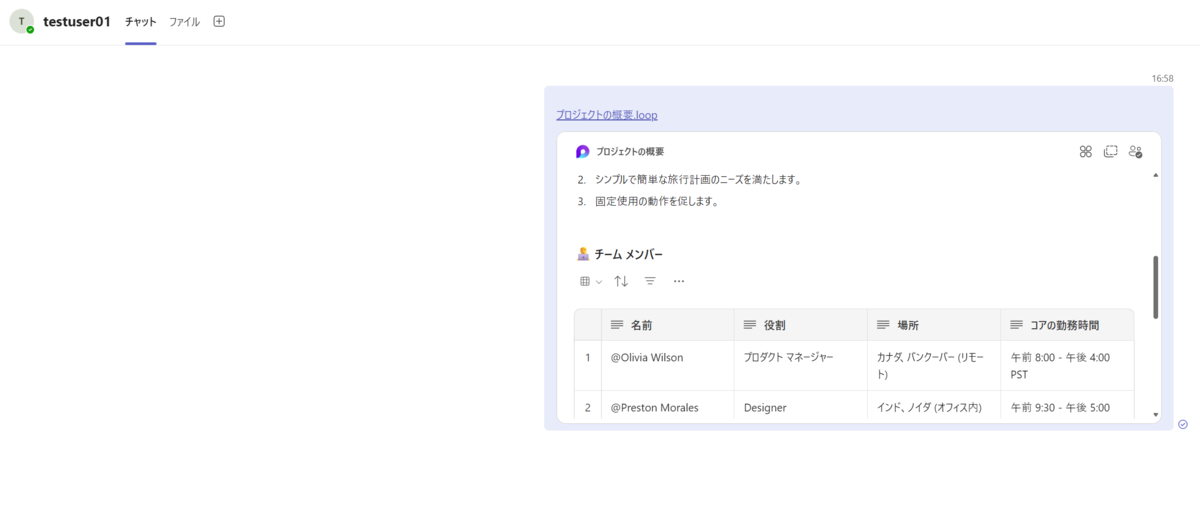
Task: Open the table view switcher grid dropdown
Action: point(591,281)
